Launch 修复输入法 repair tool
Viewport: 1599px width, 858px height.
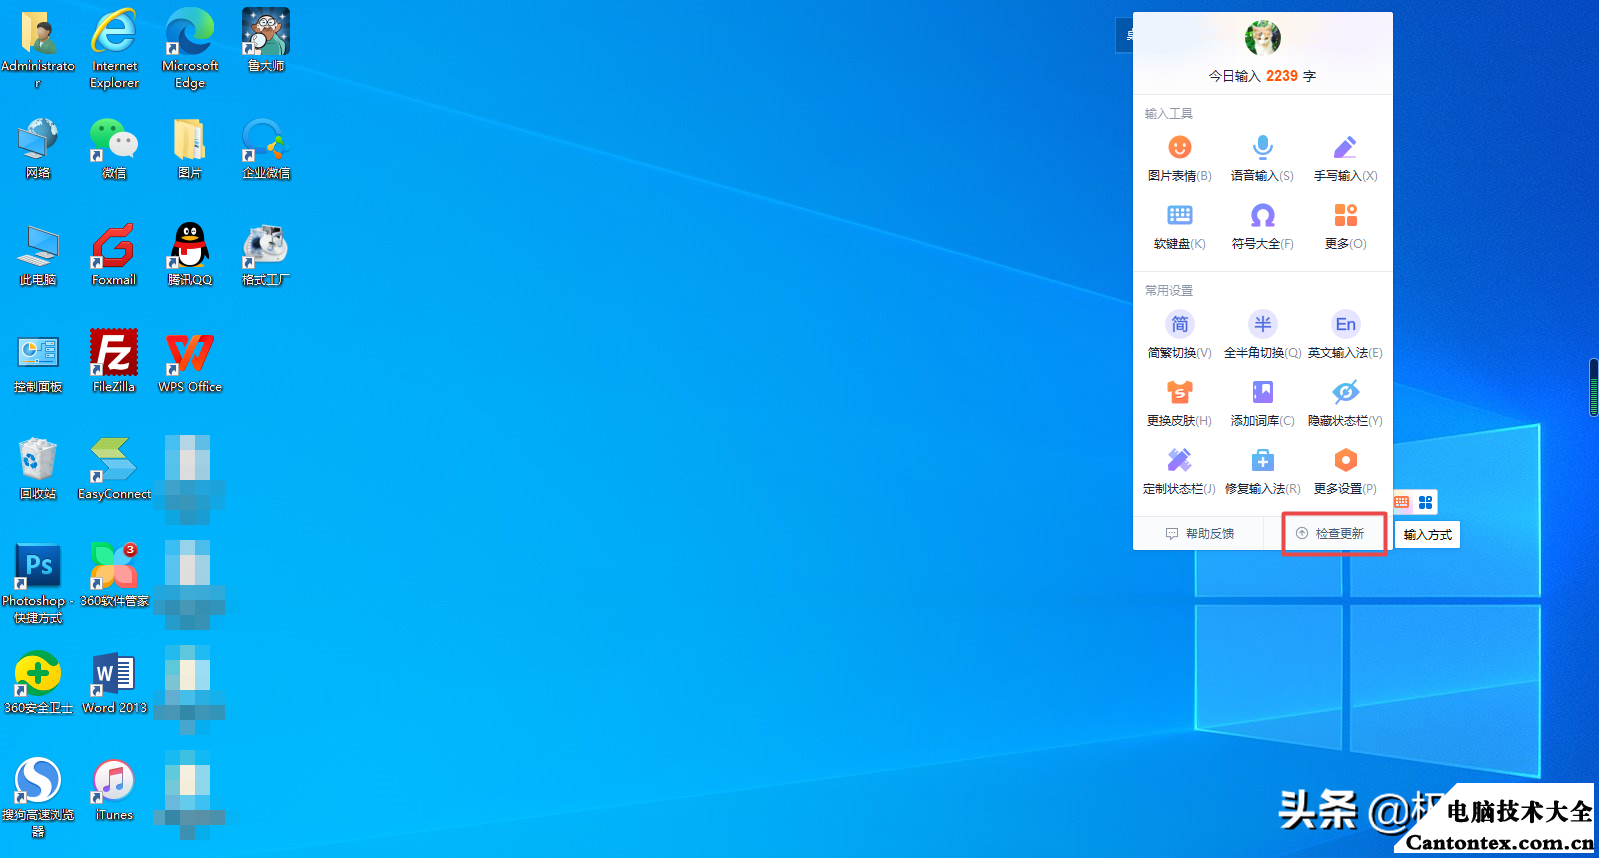1262,472
